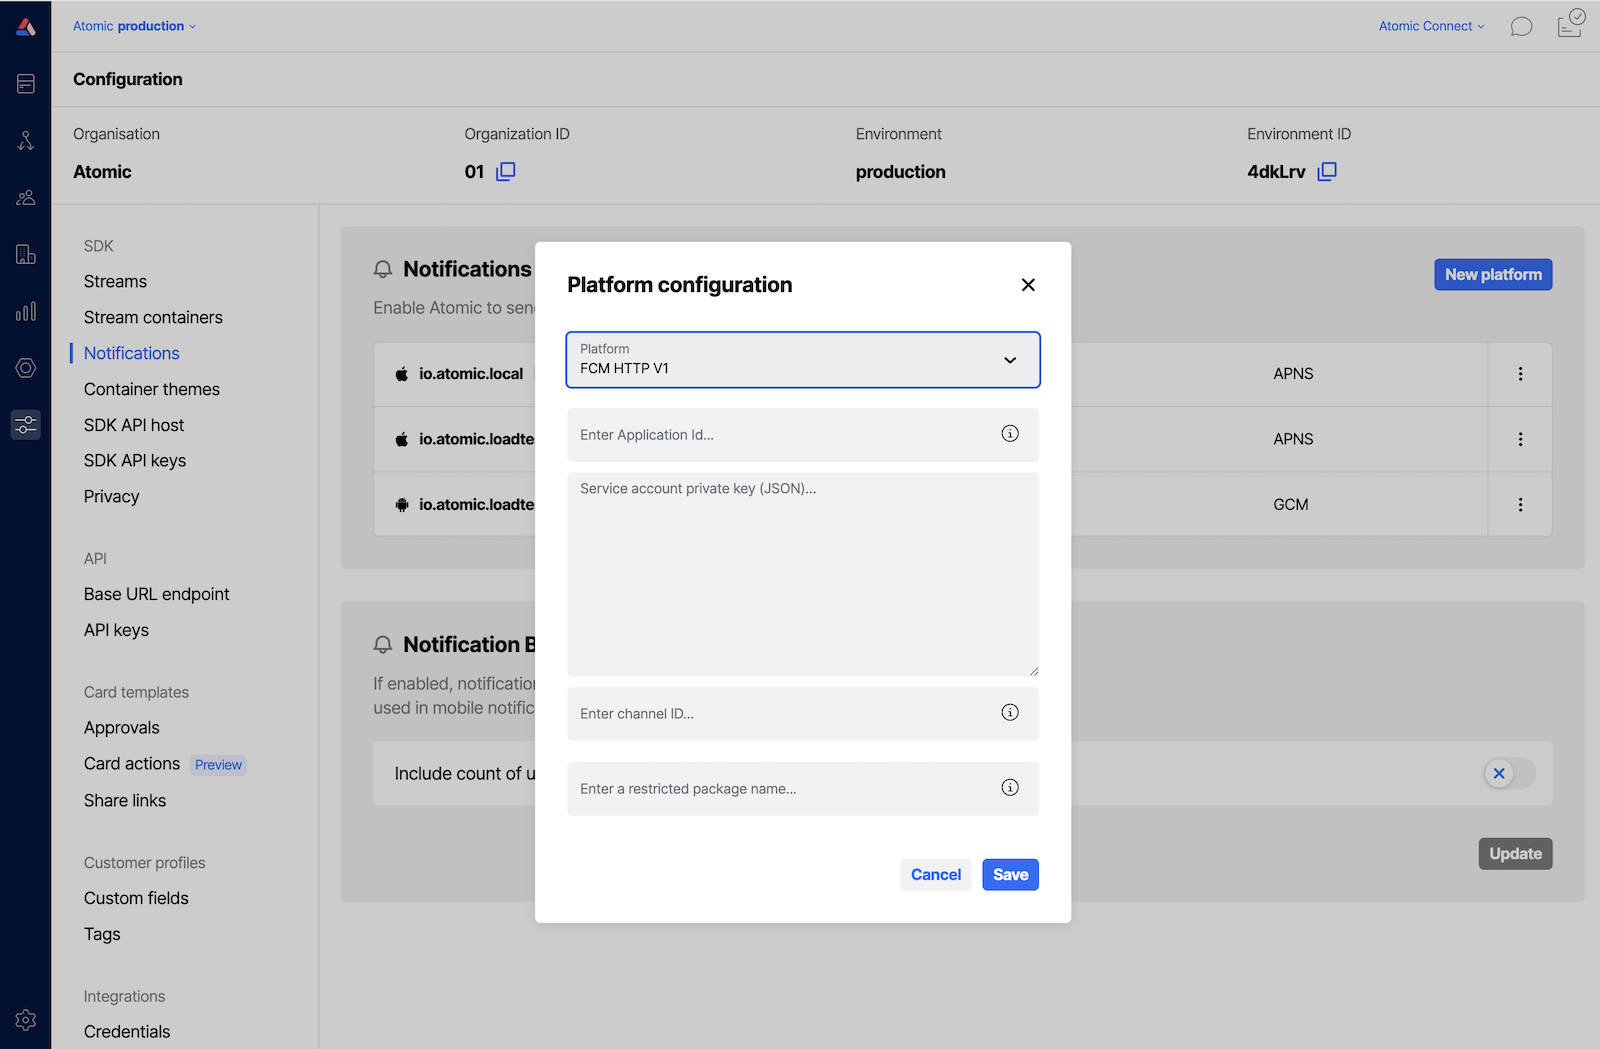1600x1049 pixels.
Task: Open the checklist icon in top right
Action: point(1571,23)
